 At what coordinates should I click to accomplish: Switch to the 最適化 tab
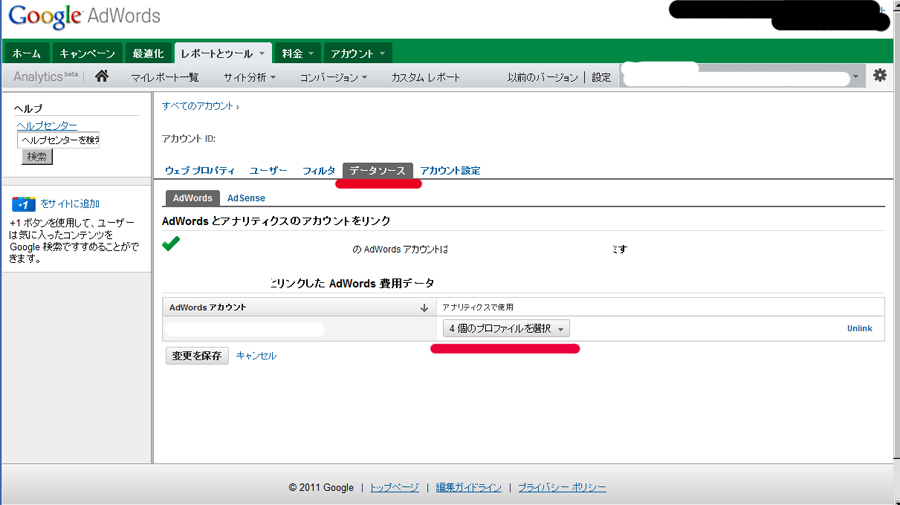tap(148, 53)
